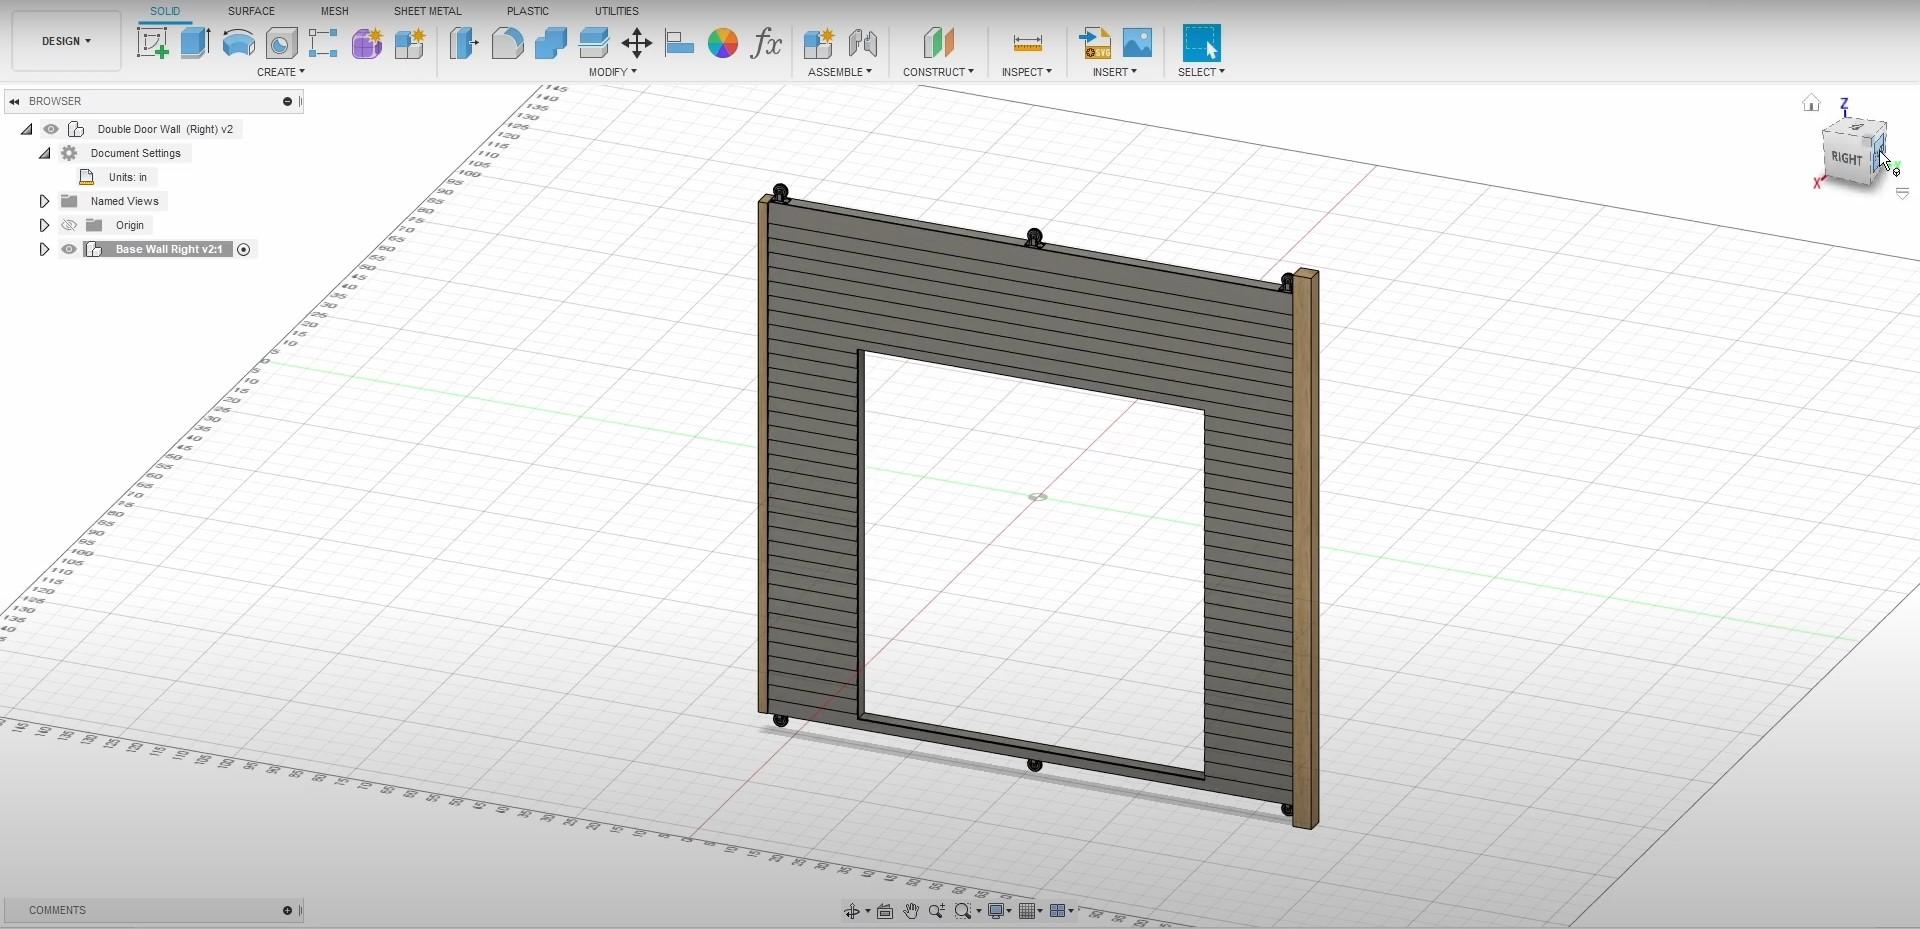The image size is (1920, 929).
Task: Toggle visibility of Origin folder
Action: (x=69, y=225)
